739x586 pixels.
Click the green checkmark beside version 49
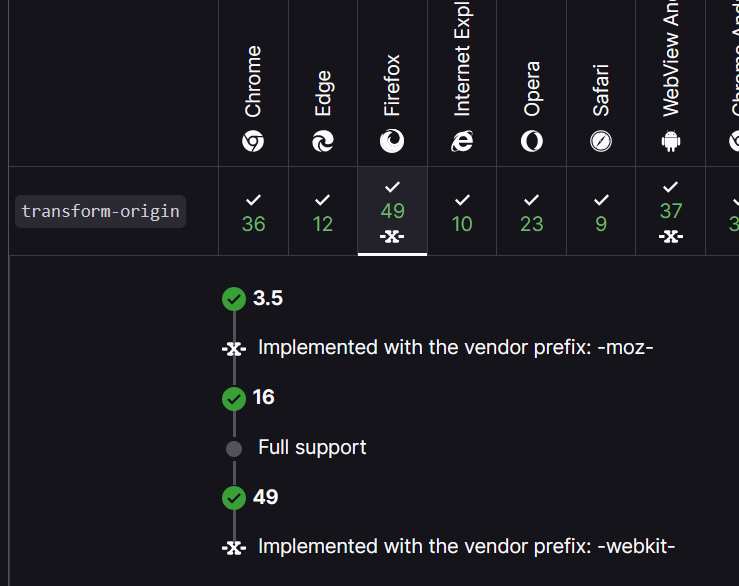(x=234, y=497)
